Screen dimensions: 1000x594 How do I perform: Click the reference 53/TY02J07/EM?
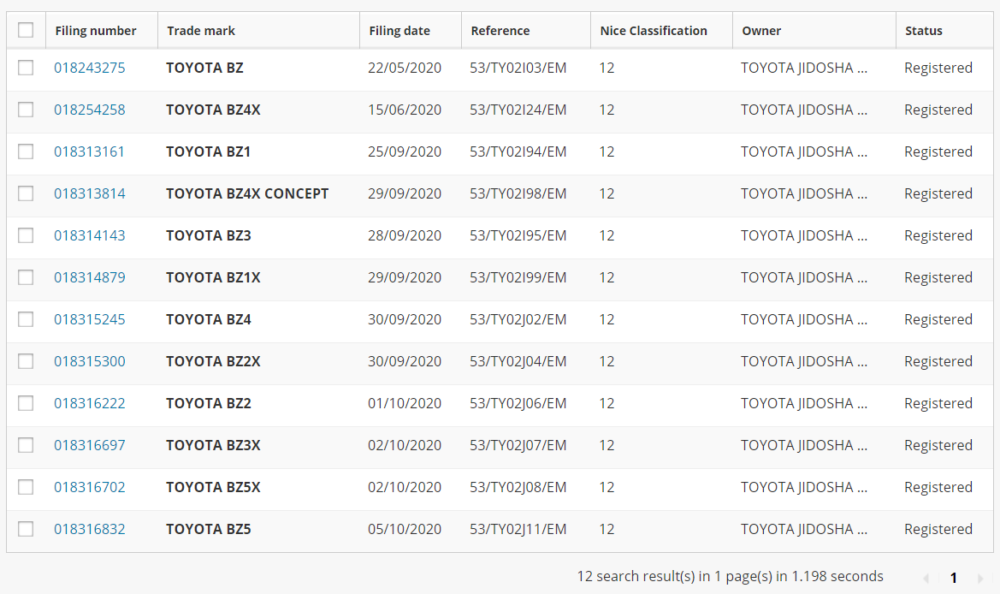click(518, 445)
